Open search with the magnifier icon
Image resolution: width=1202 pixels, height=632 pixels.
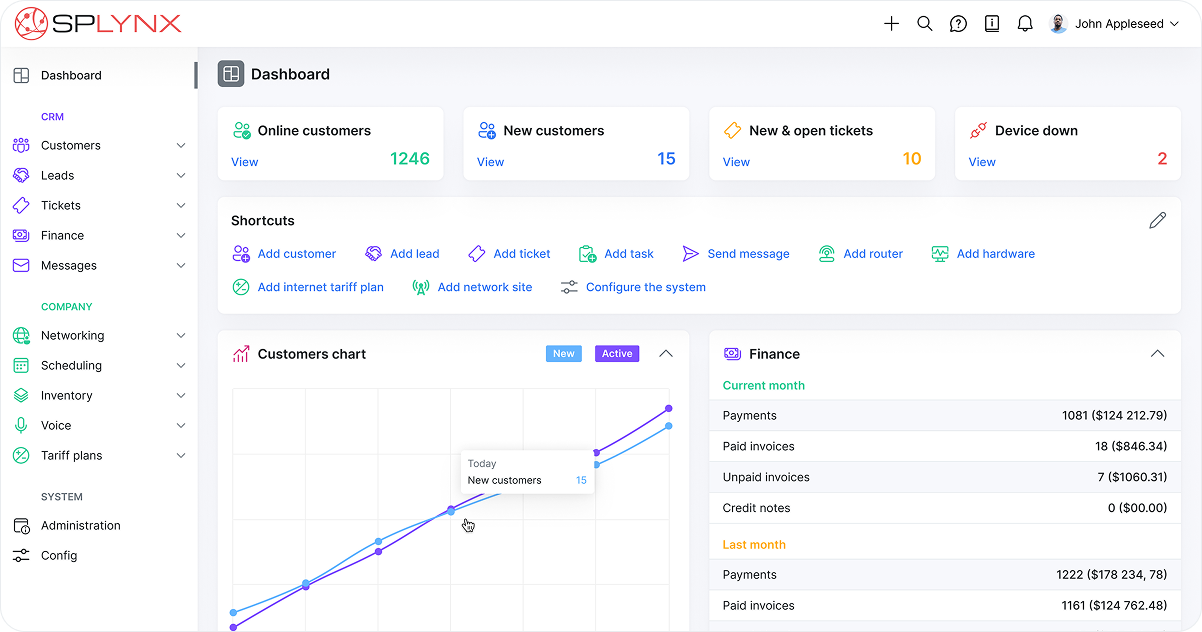(x=925, y=24)
